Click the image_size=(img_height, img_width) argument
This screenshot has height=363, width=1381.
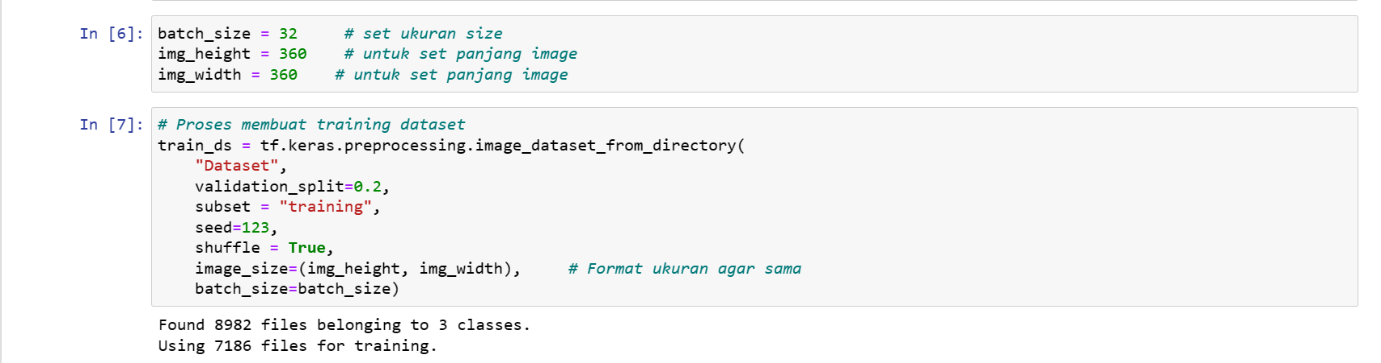pyautogui.click(x=358, y=269)
